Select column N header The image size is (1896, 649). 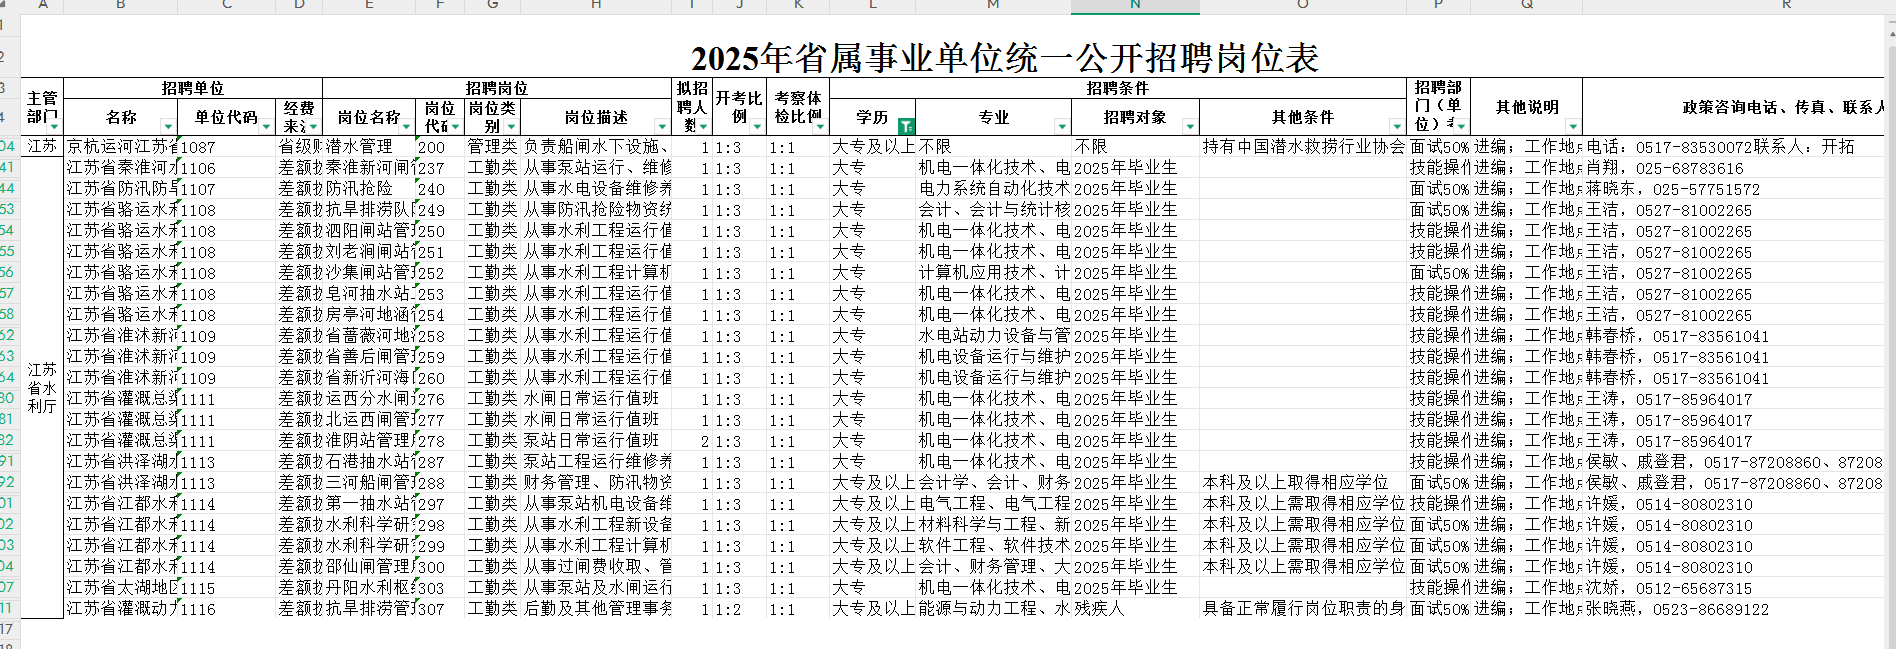(x=1135, y=6)
